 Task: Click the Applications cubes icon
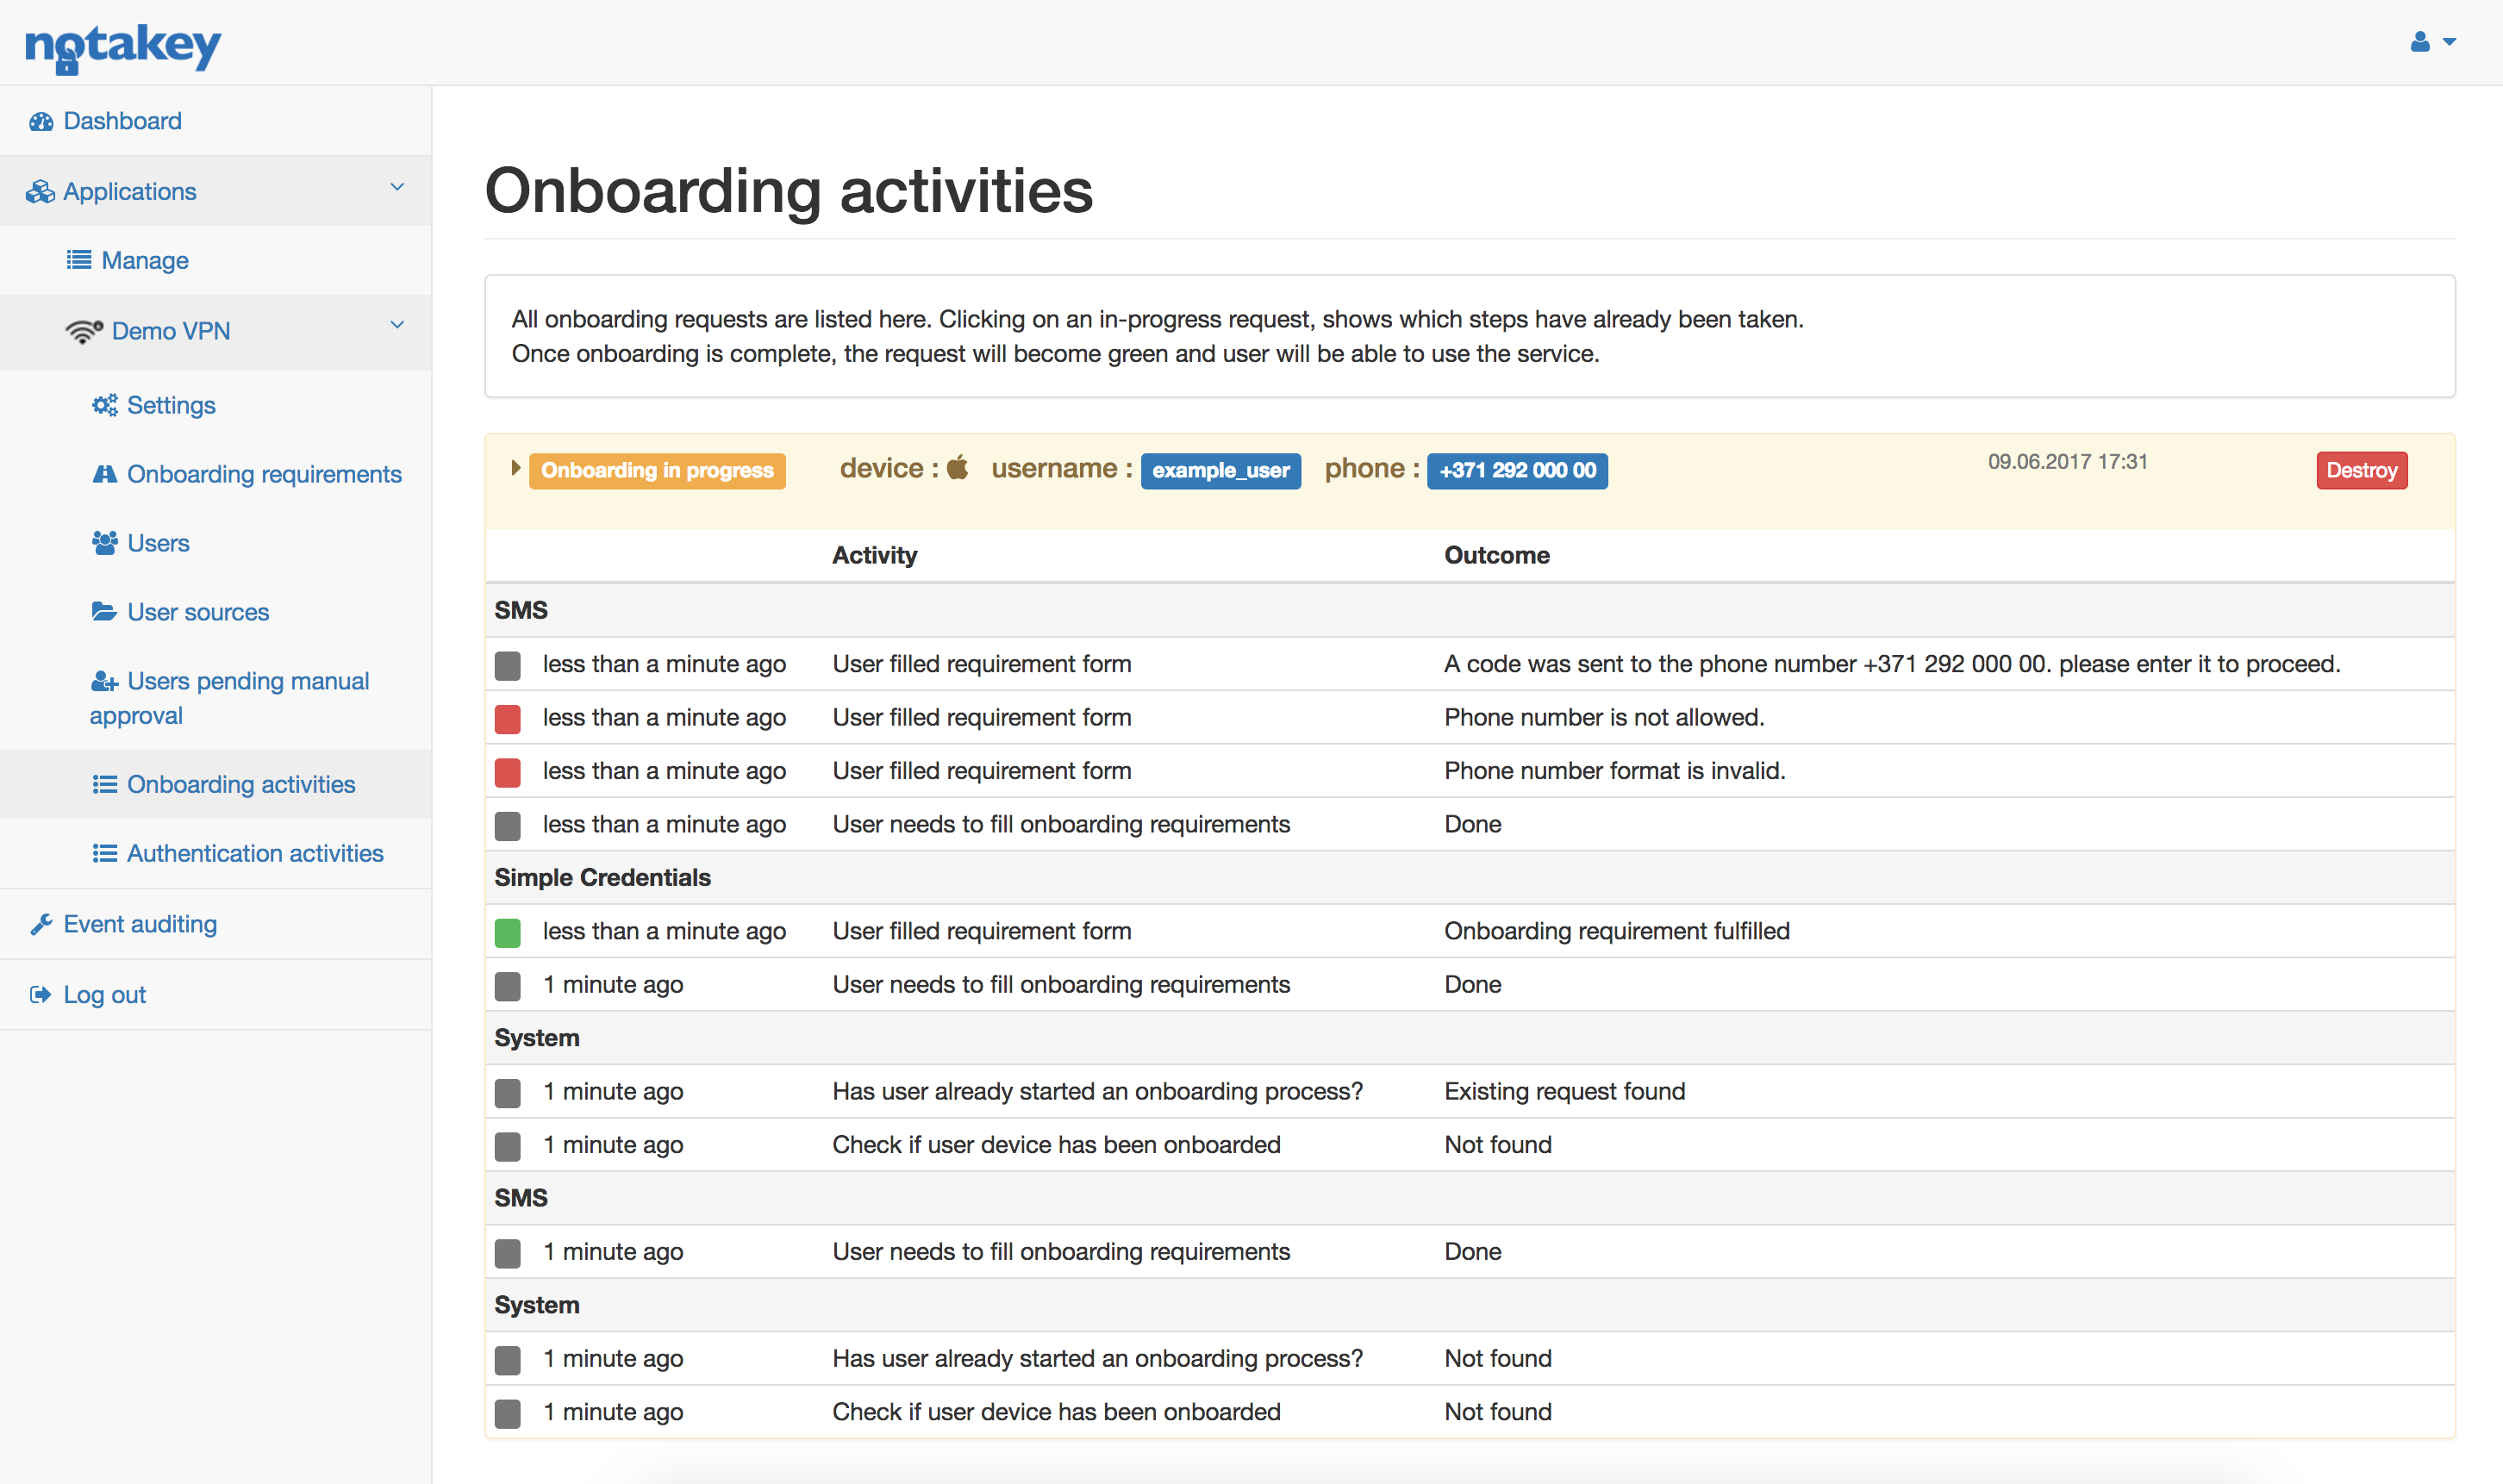tap(41, 192)
